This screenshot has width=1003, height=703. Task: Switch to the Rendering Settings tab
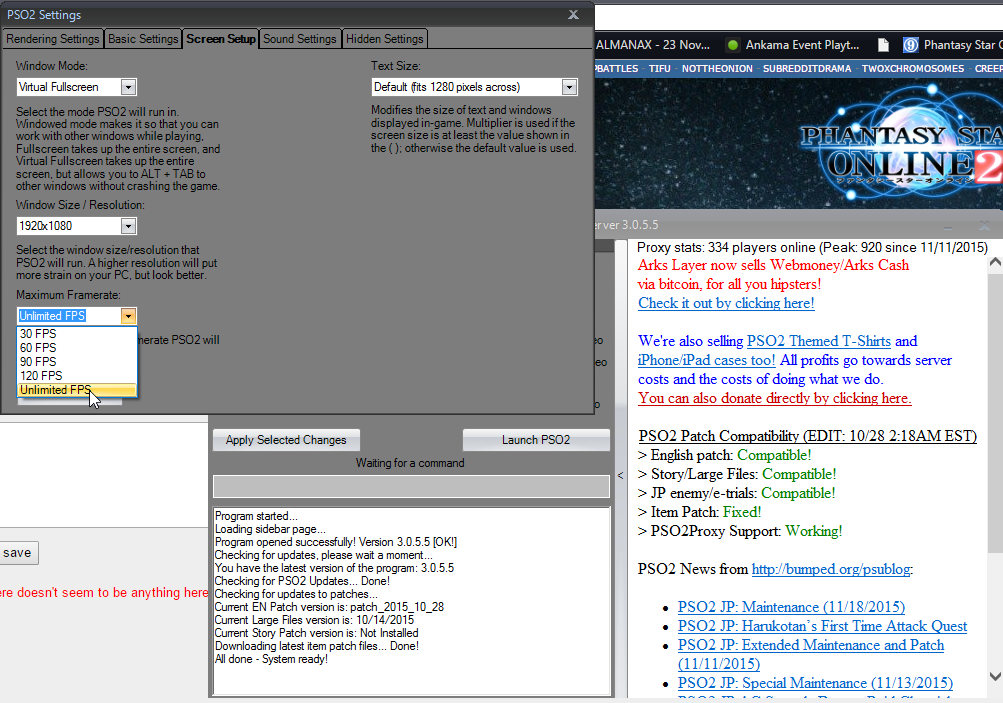tap(52, 38)
